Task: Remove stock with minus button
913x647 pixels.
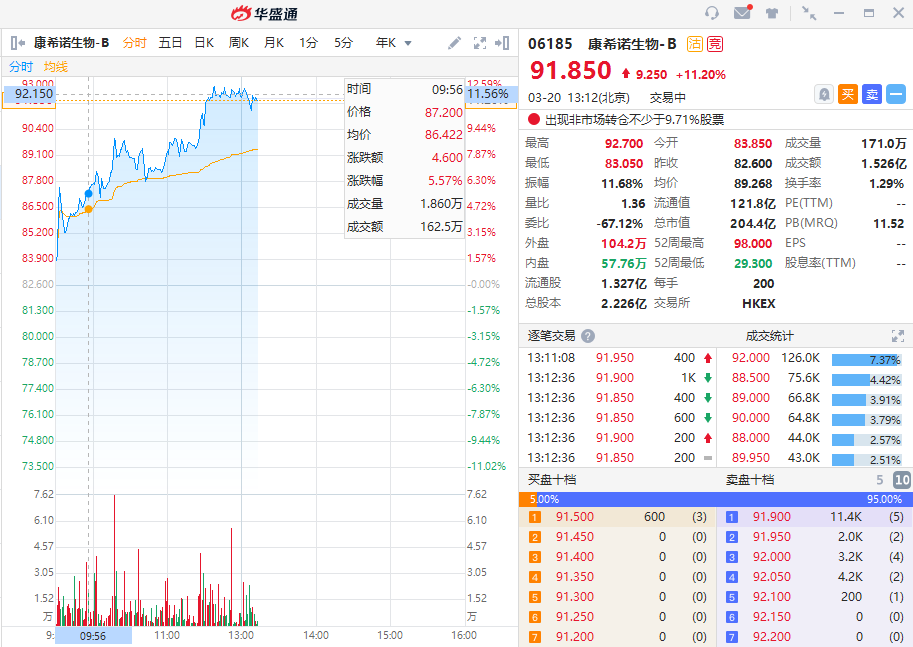Action: click(896, 94)
